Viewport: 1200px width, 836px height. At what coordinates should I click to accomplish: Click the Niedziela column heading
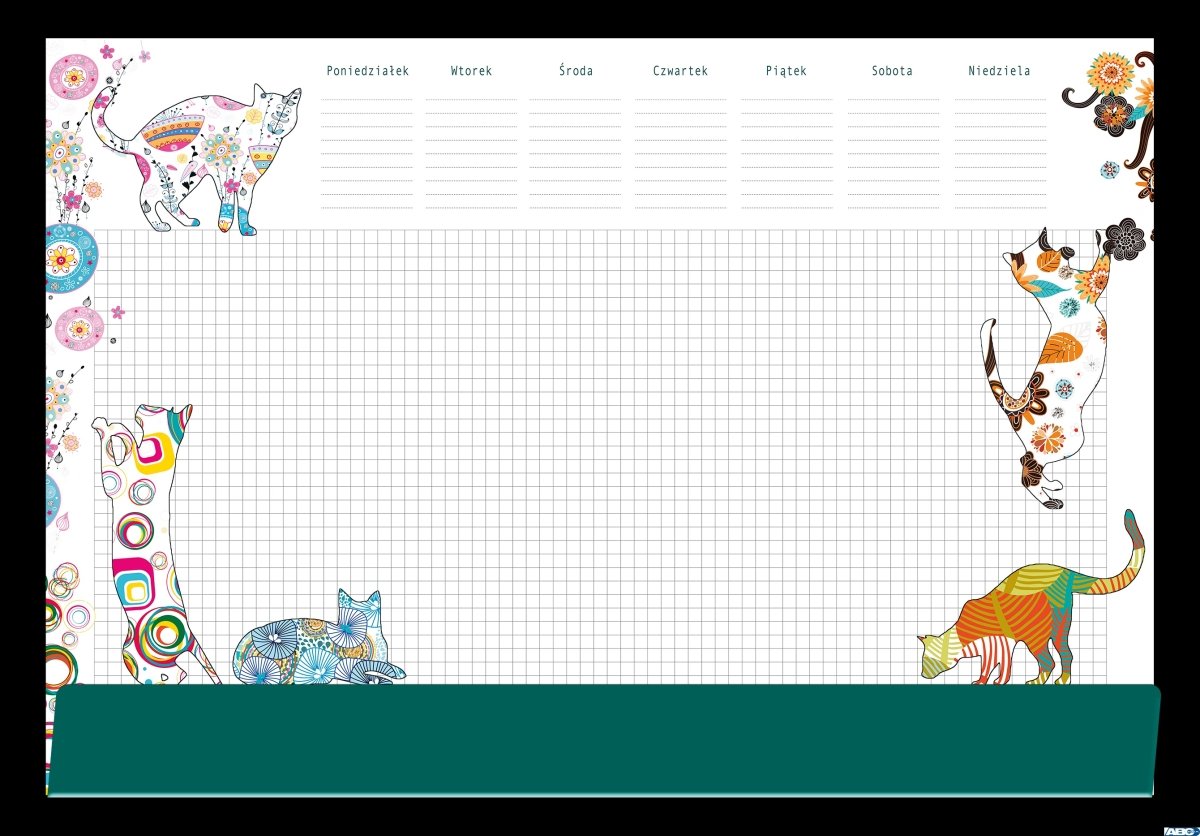[999, 71]
